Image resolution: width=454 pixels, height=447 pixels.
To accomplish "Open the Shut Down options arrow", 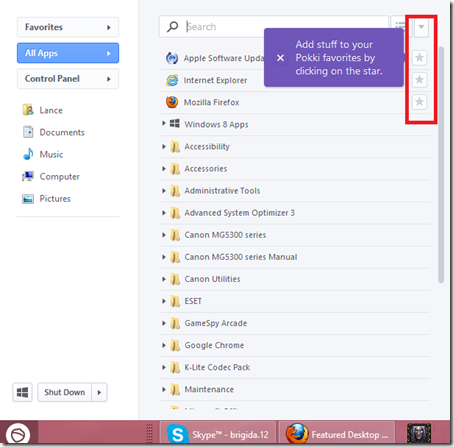I will [x=99, y=392].
